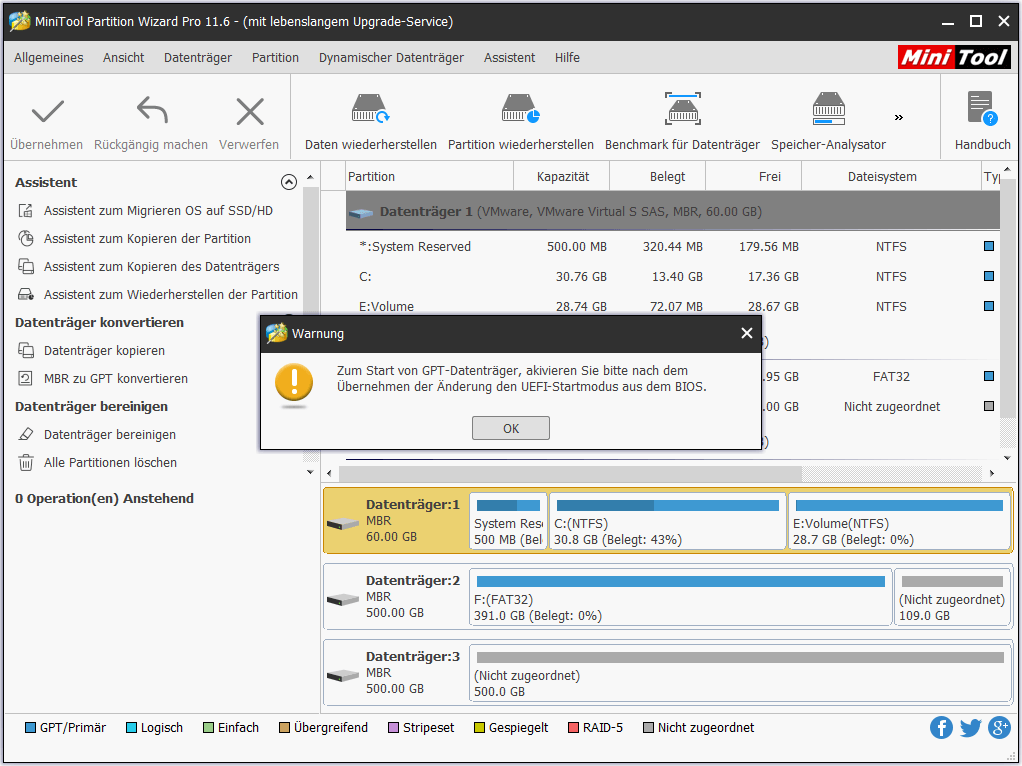Select 109.0 GB unallocated block on disk 2
Viewport: 1022px width, 766px height.
tap(952, 597)
